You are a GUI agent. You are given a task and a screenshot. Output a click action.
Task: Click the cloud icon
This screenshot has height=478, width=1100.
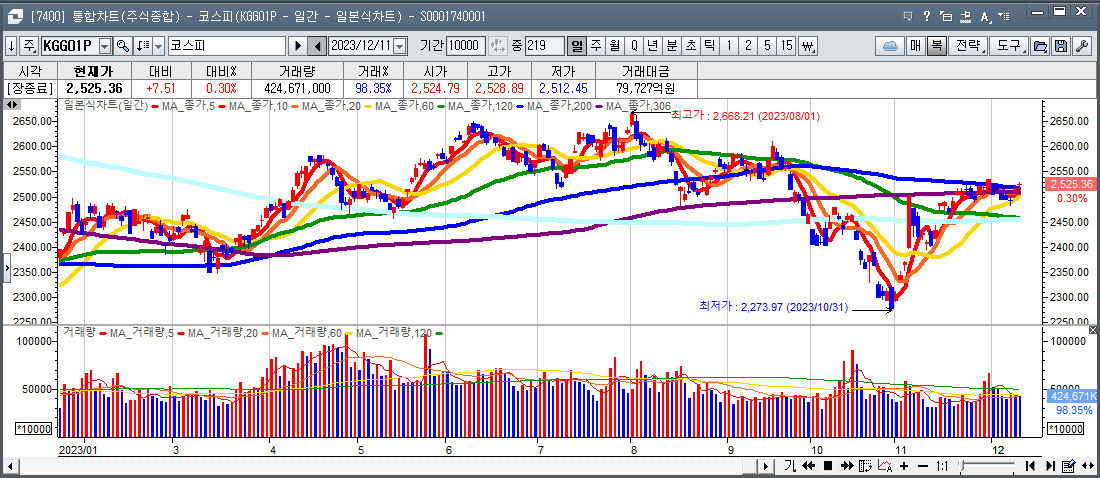890,46
